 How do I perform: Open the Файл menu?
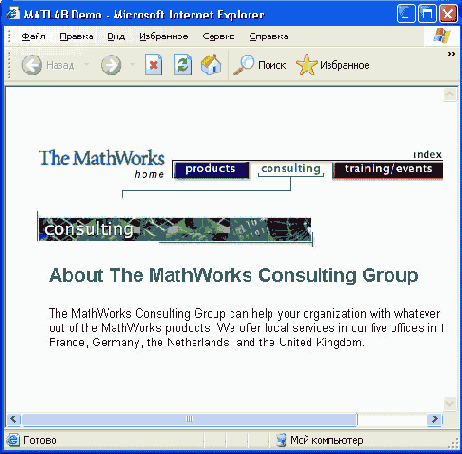tap(33, 36)
